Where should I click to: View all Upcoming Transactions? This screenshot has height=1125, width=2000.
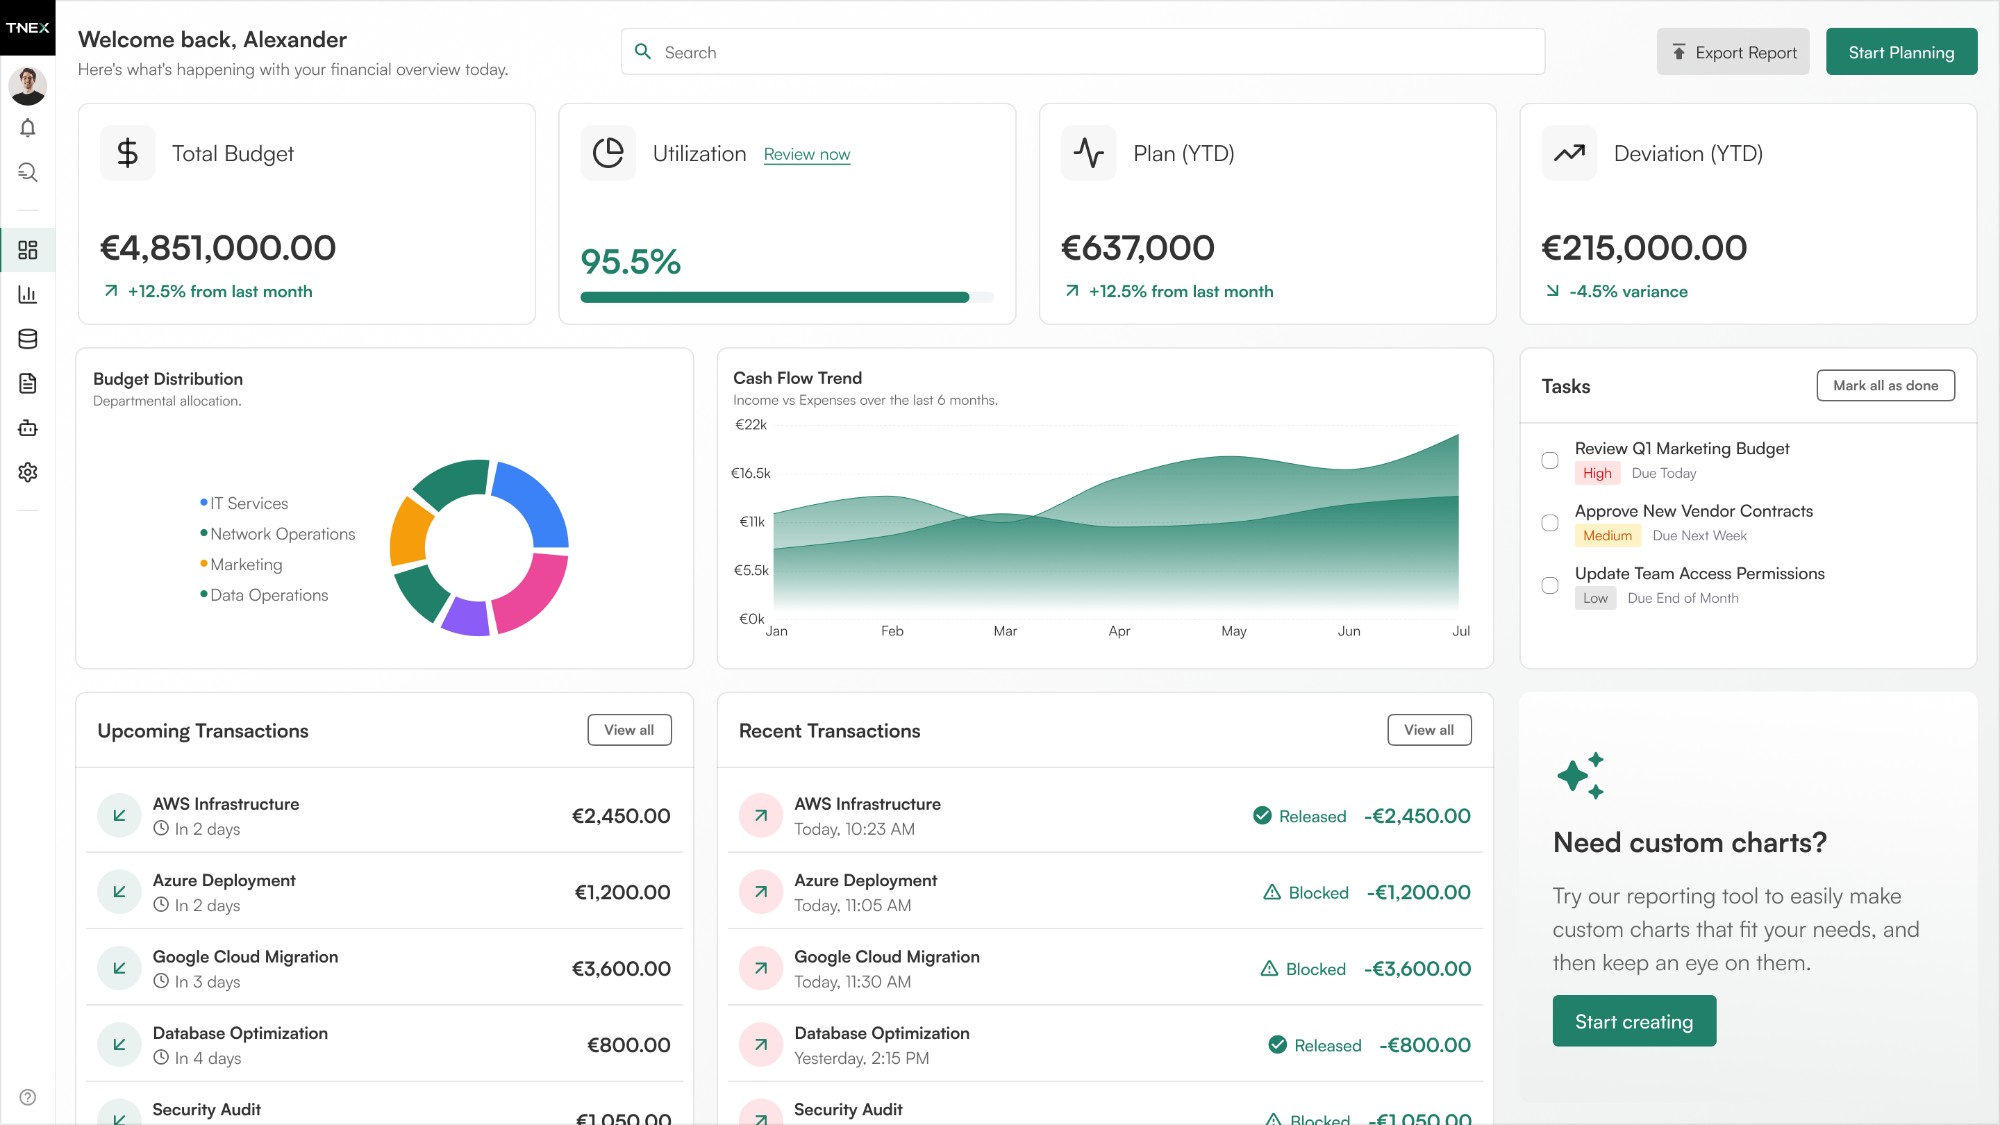coord(629,730)
